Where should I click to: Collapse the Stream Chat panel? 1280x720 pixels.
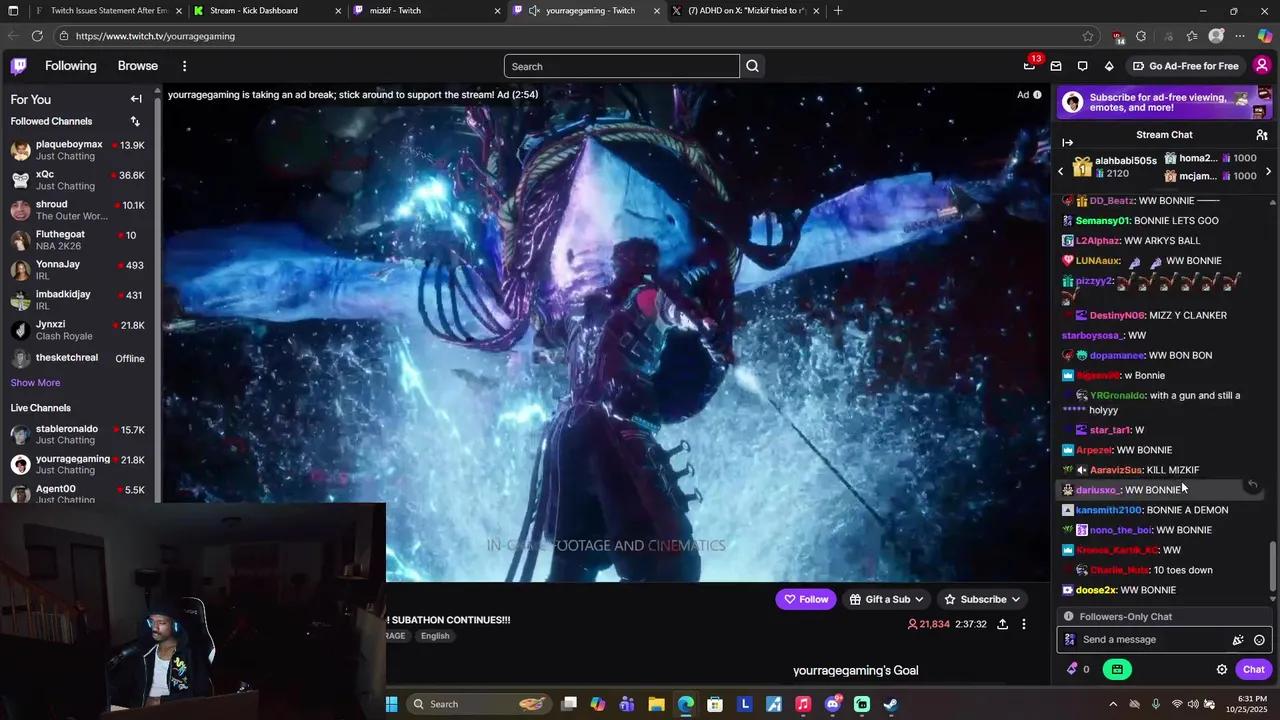[x=1067, y=143]
